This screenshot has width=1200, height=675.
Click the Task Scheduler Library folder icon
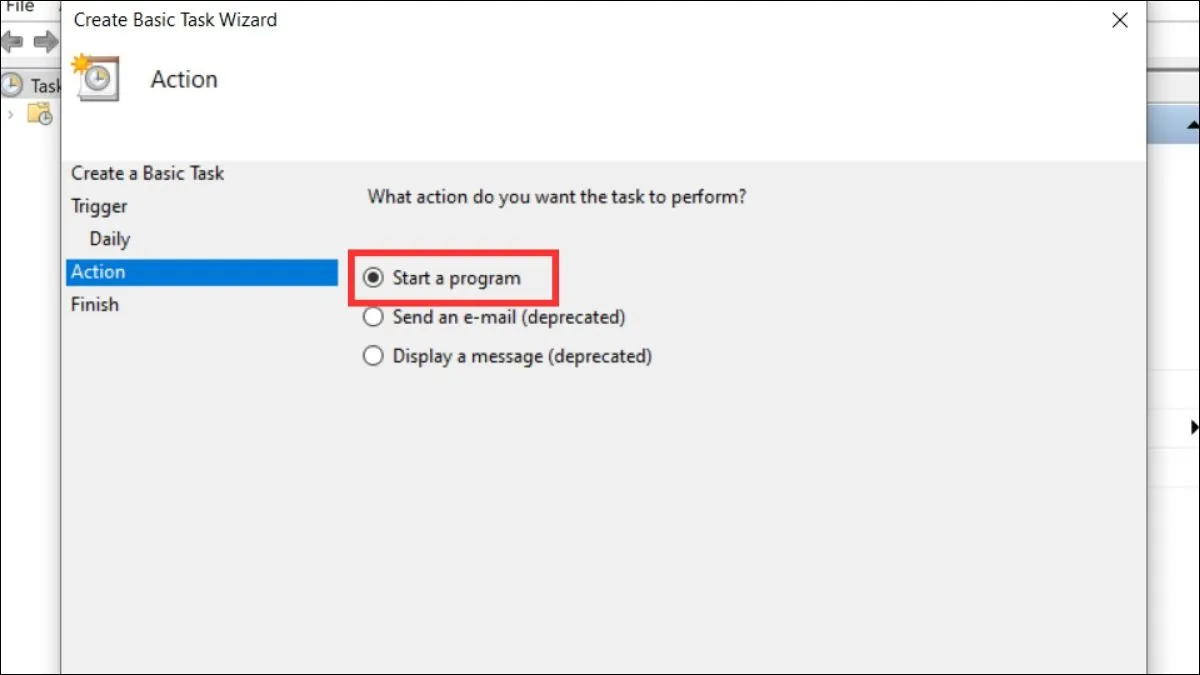tap(41, 114)
